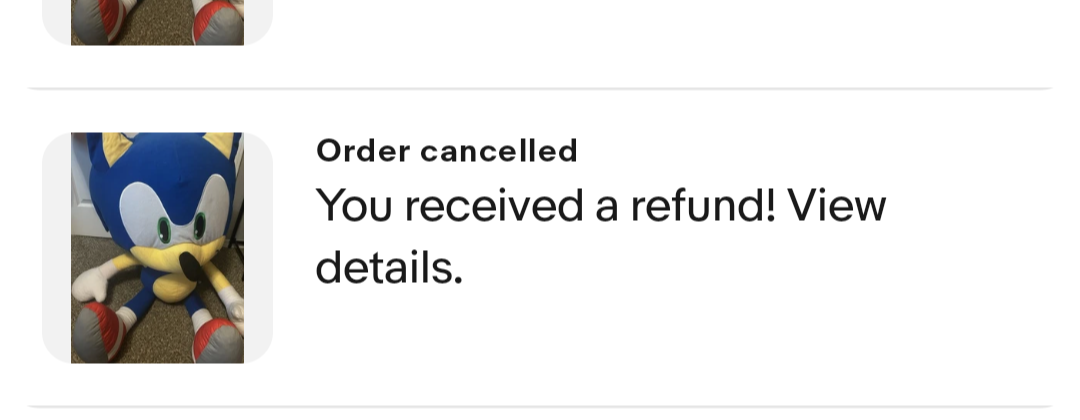This screenshot has height=420, width=1080.
Task: Tap the word "refund!" in the notification
Action: point(703,205)
